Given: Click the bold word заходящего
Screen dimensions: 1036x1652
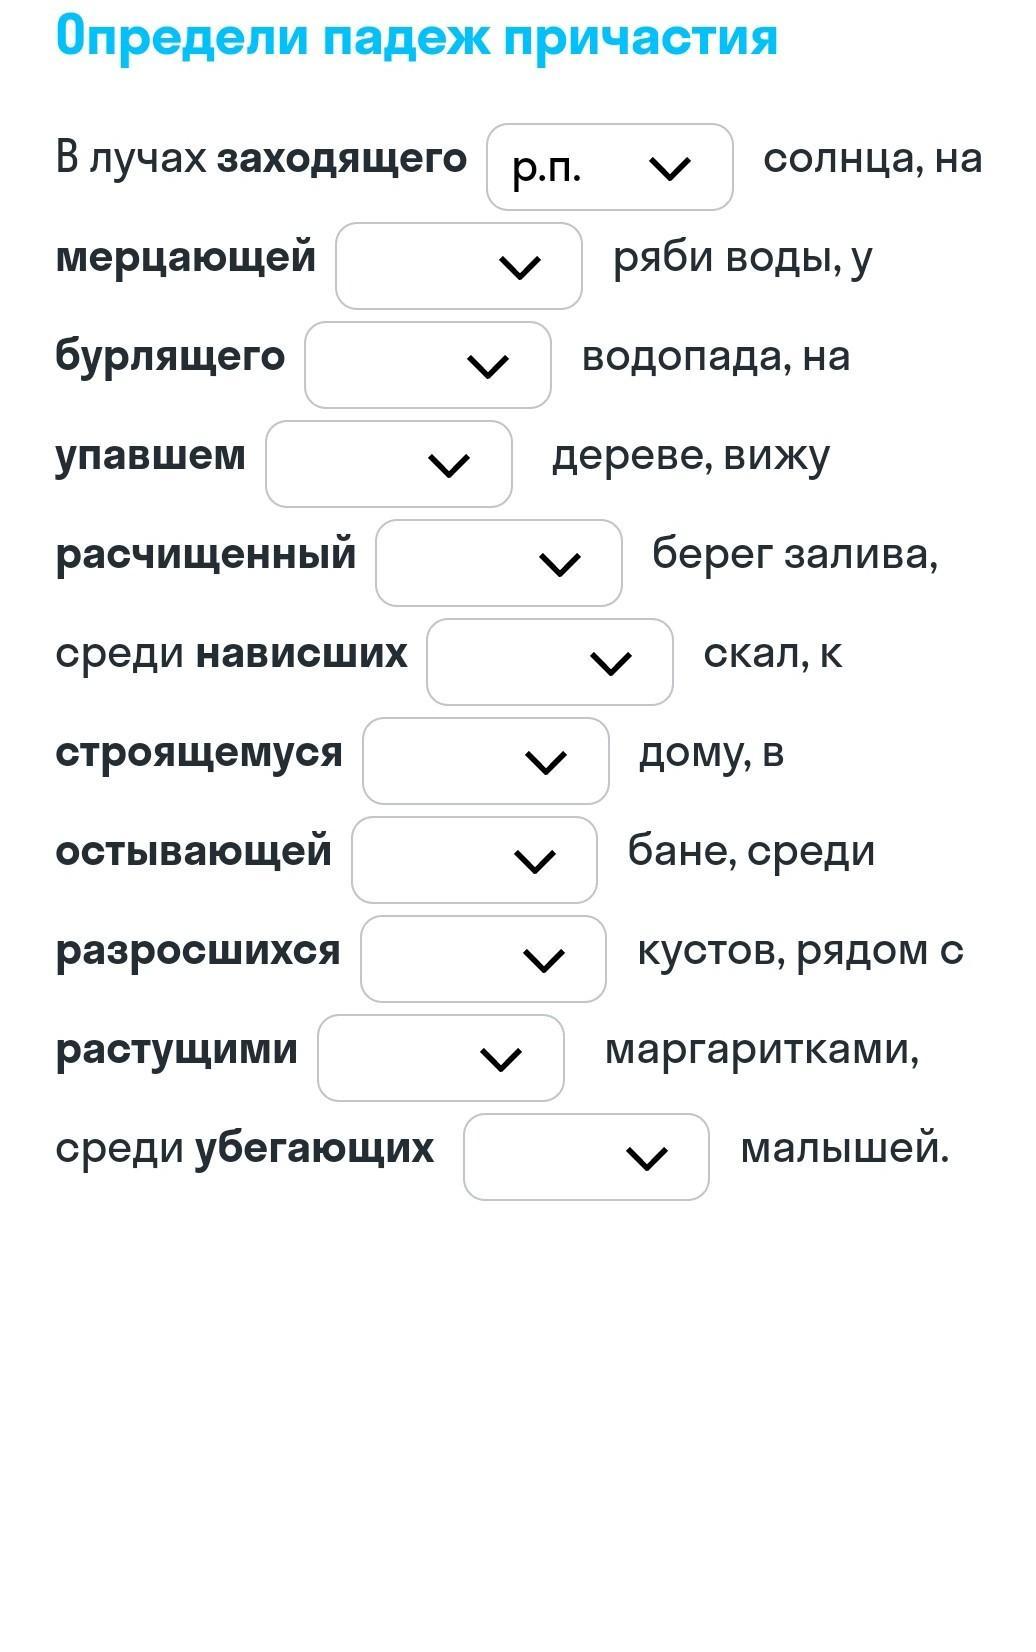Looking at the screenshot, I should click(342, 159).
